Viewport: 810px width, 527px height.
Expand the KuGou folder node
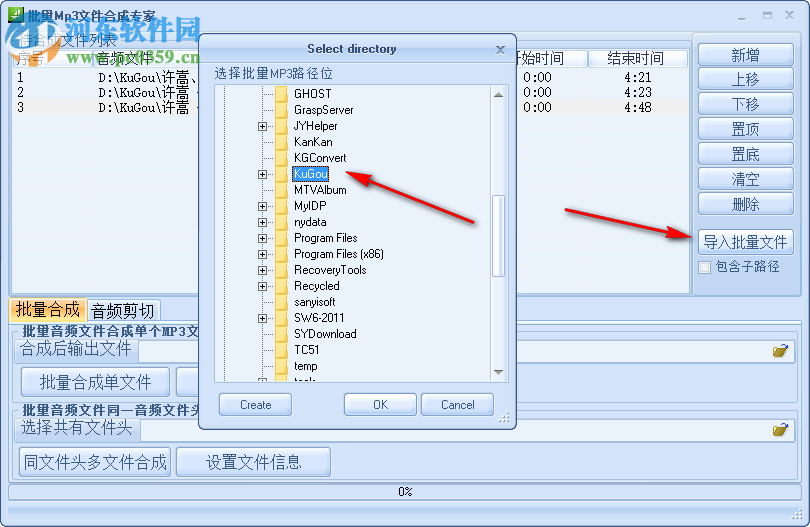[262, 174]
